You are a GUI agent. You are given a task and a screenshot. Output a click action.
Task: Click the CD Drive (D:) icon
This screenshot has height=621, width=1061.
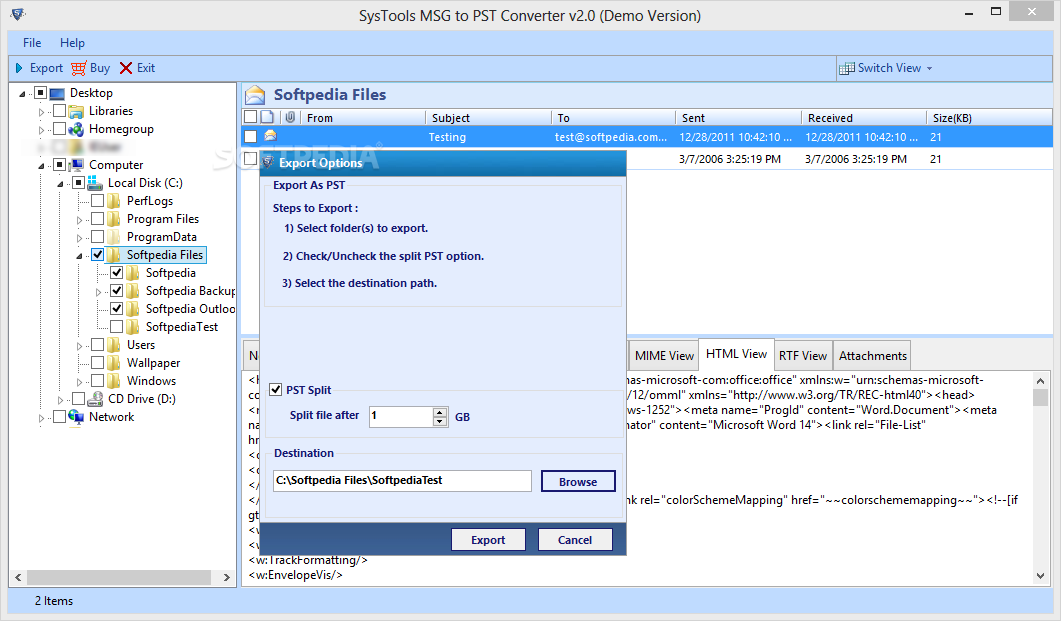click(x=95, y=399)
